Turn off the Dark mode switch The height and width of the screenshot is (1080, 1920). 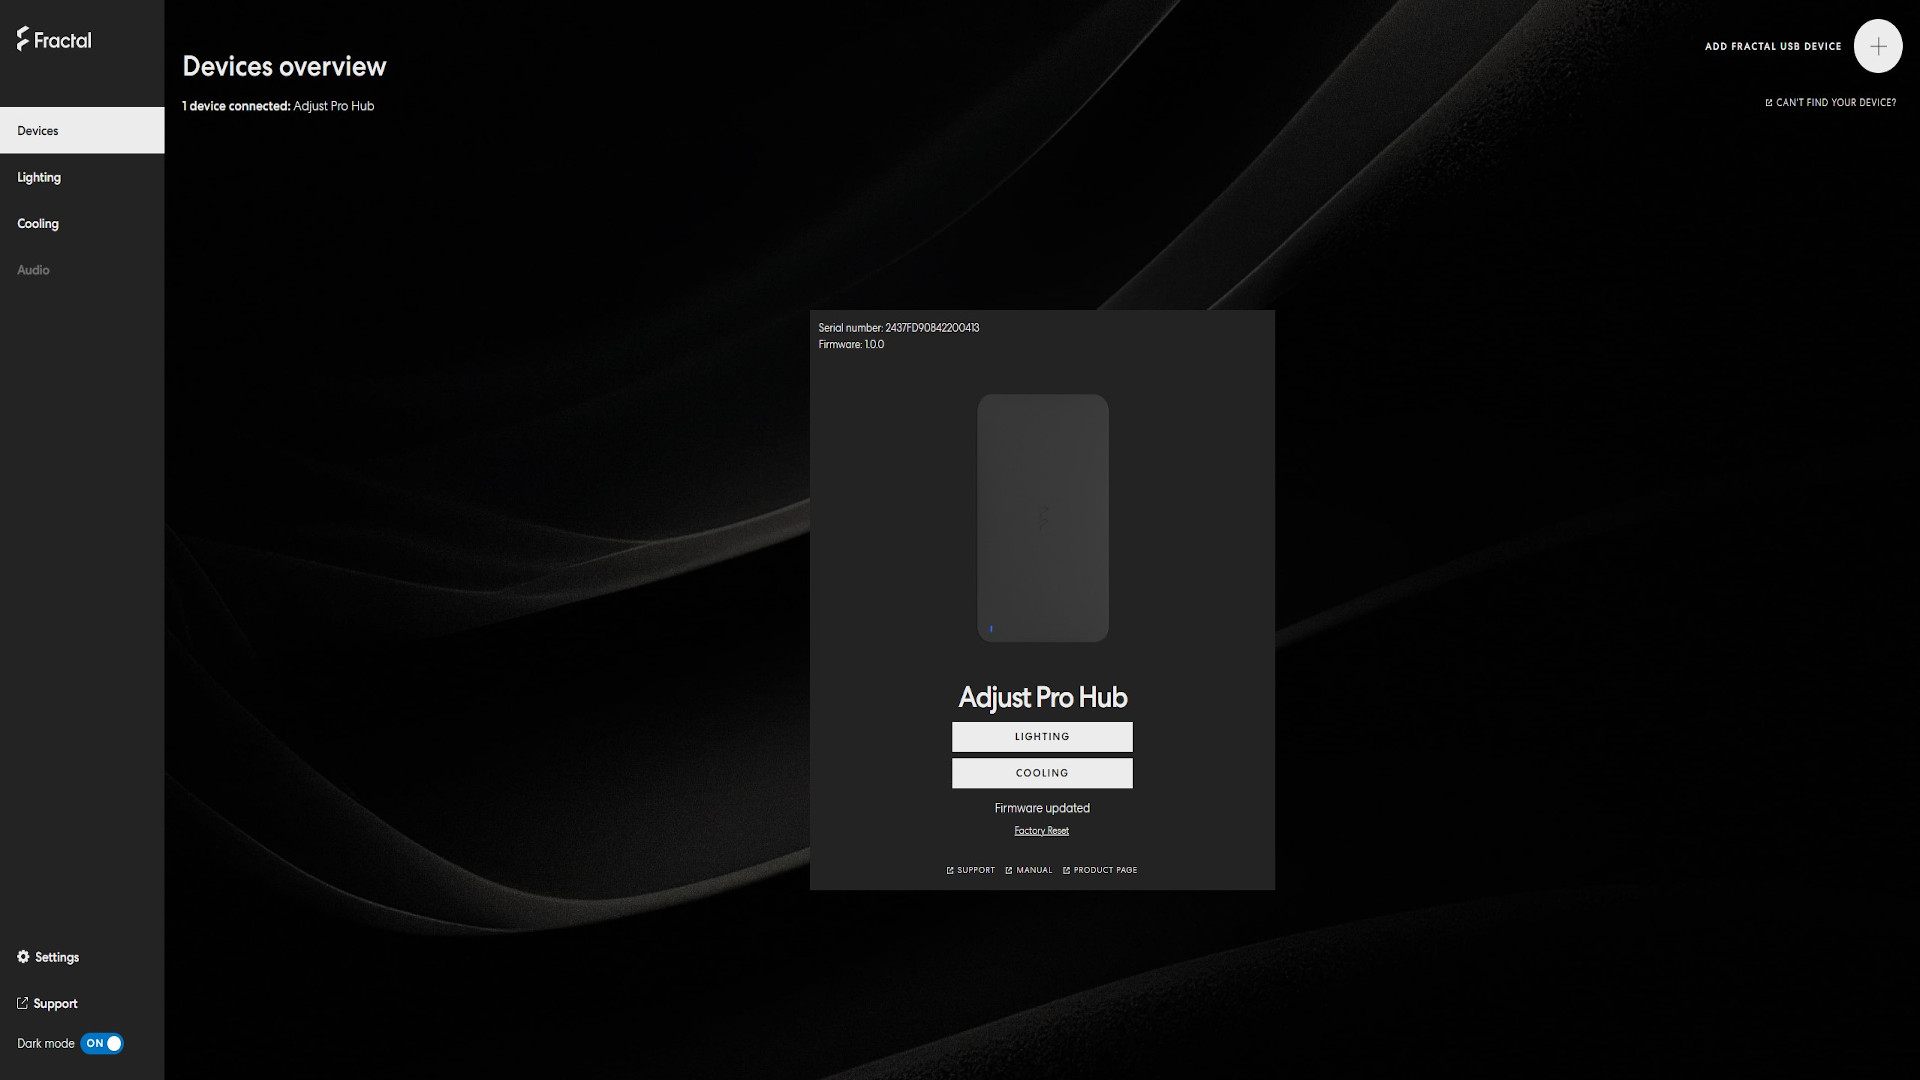[103, 1043]
